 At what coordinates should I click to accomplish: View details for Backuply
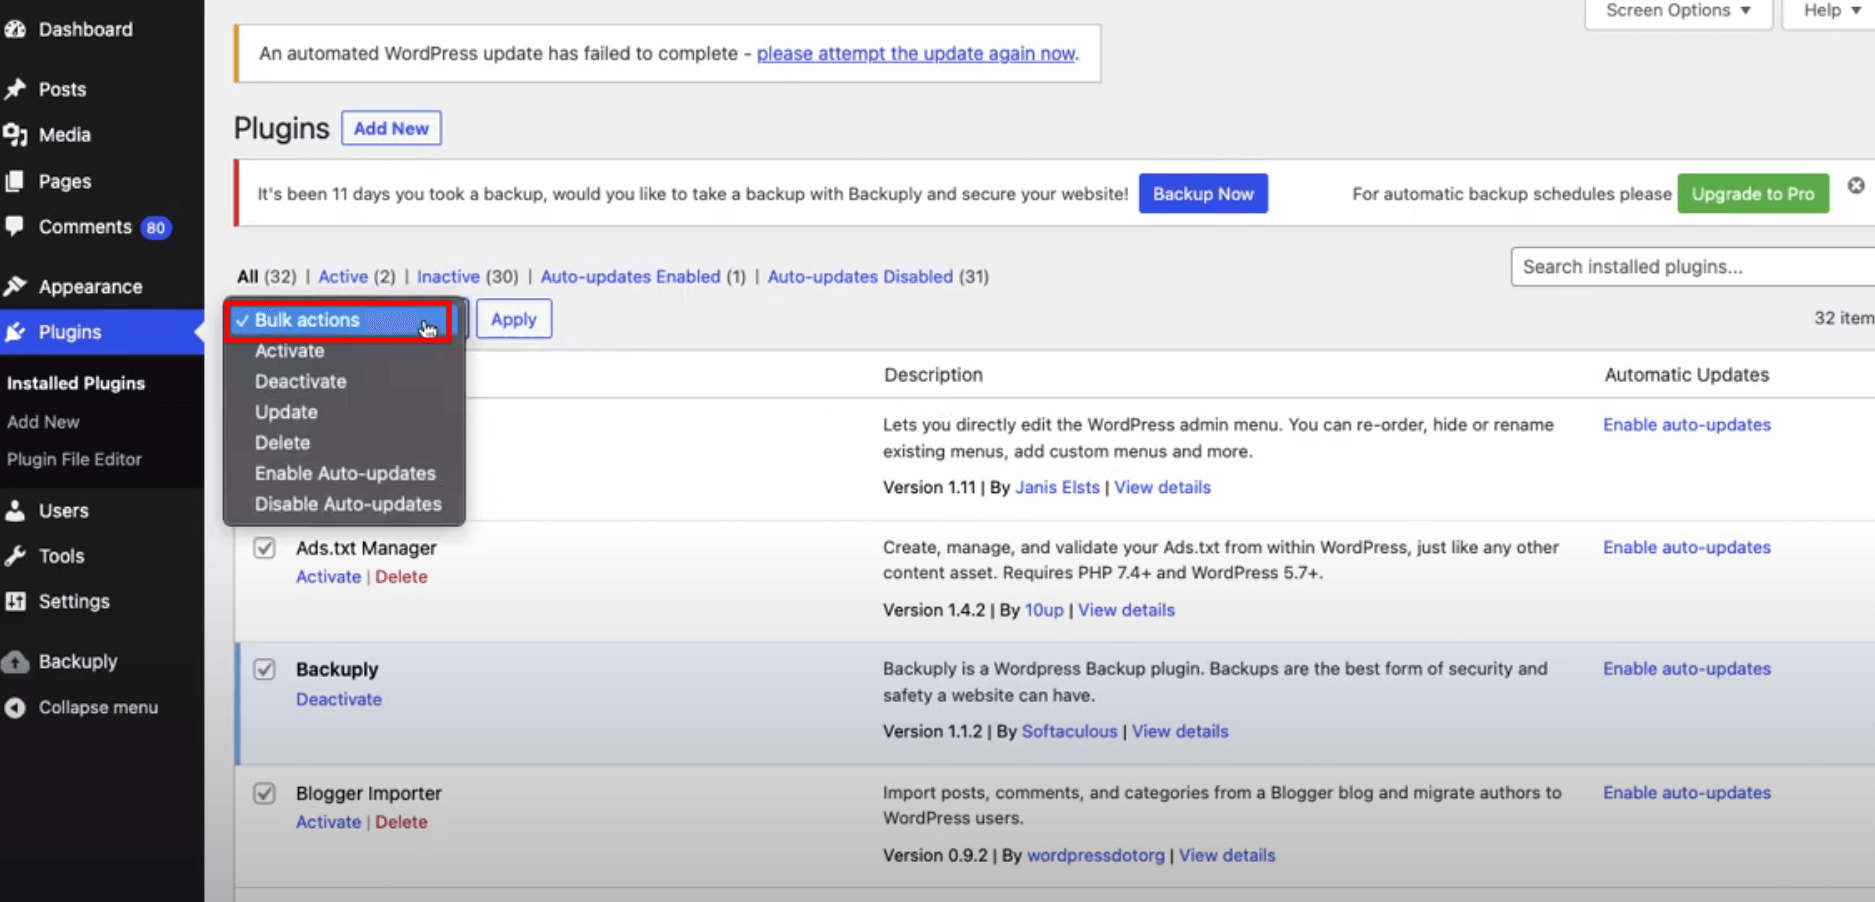[1180, 731]
